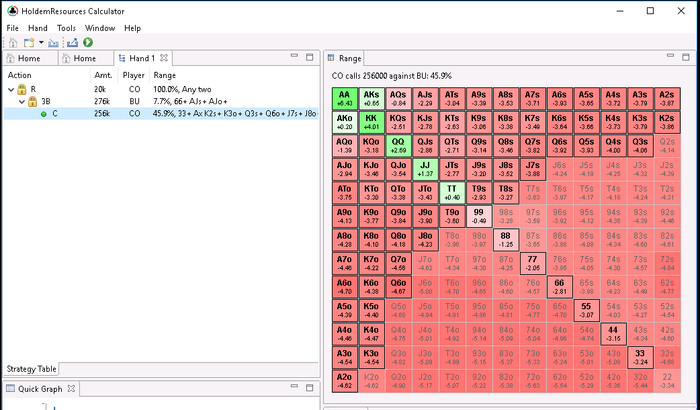Toggle the AKo hand cell
This screenshot has height=410, width=700.
point(344,122)
